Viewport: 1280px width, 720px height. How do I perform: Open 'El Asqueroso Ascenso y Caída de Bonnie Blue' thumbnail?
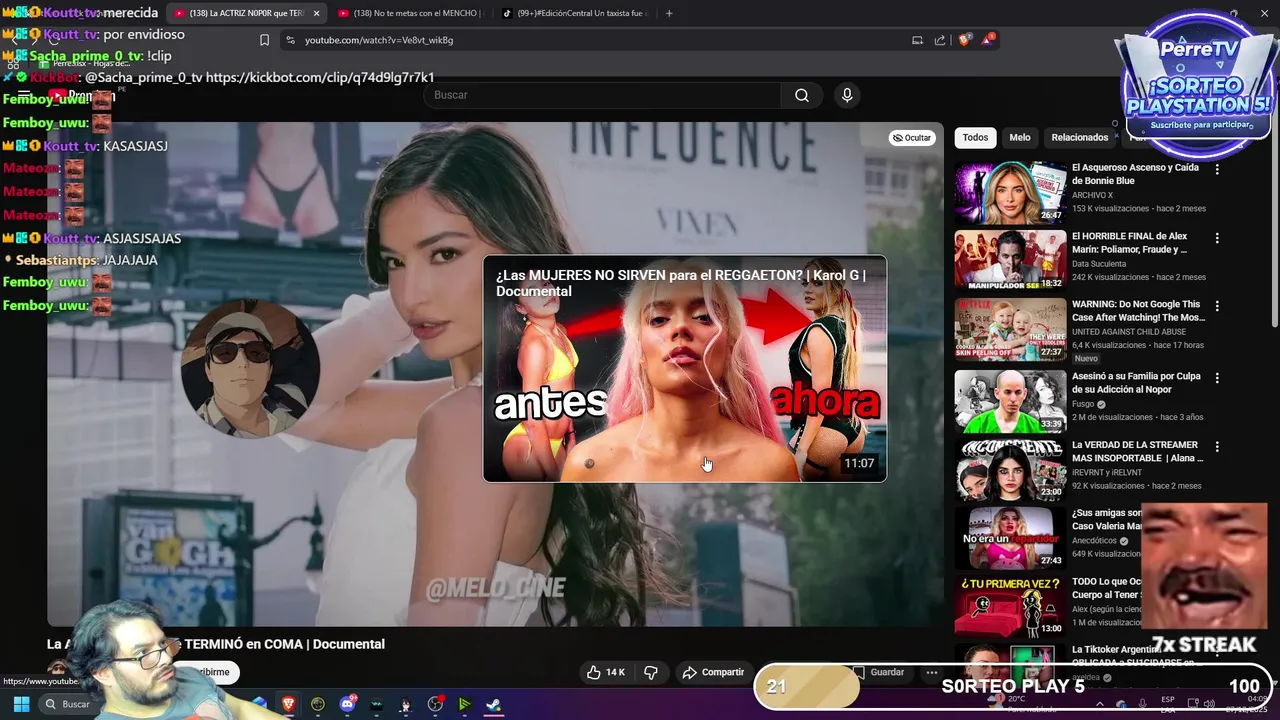click(1010, 193)
